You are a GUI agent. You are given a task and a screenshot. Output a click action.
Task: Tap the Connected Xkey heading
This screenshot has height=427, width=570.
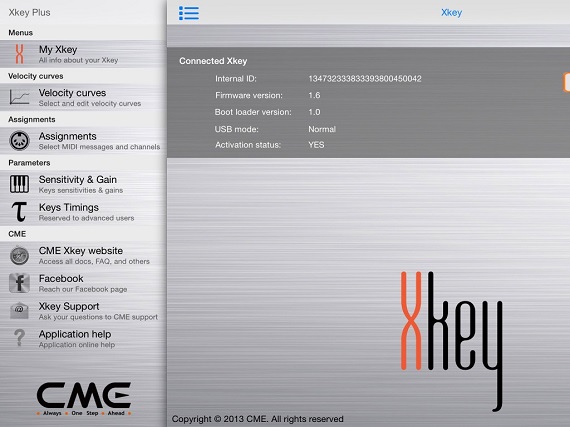(213, 61)
